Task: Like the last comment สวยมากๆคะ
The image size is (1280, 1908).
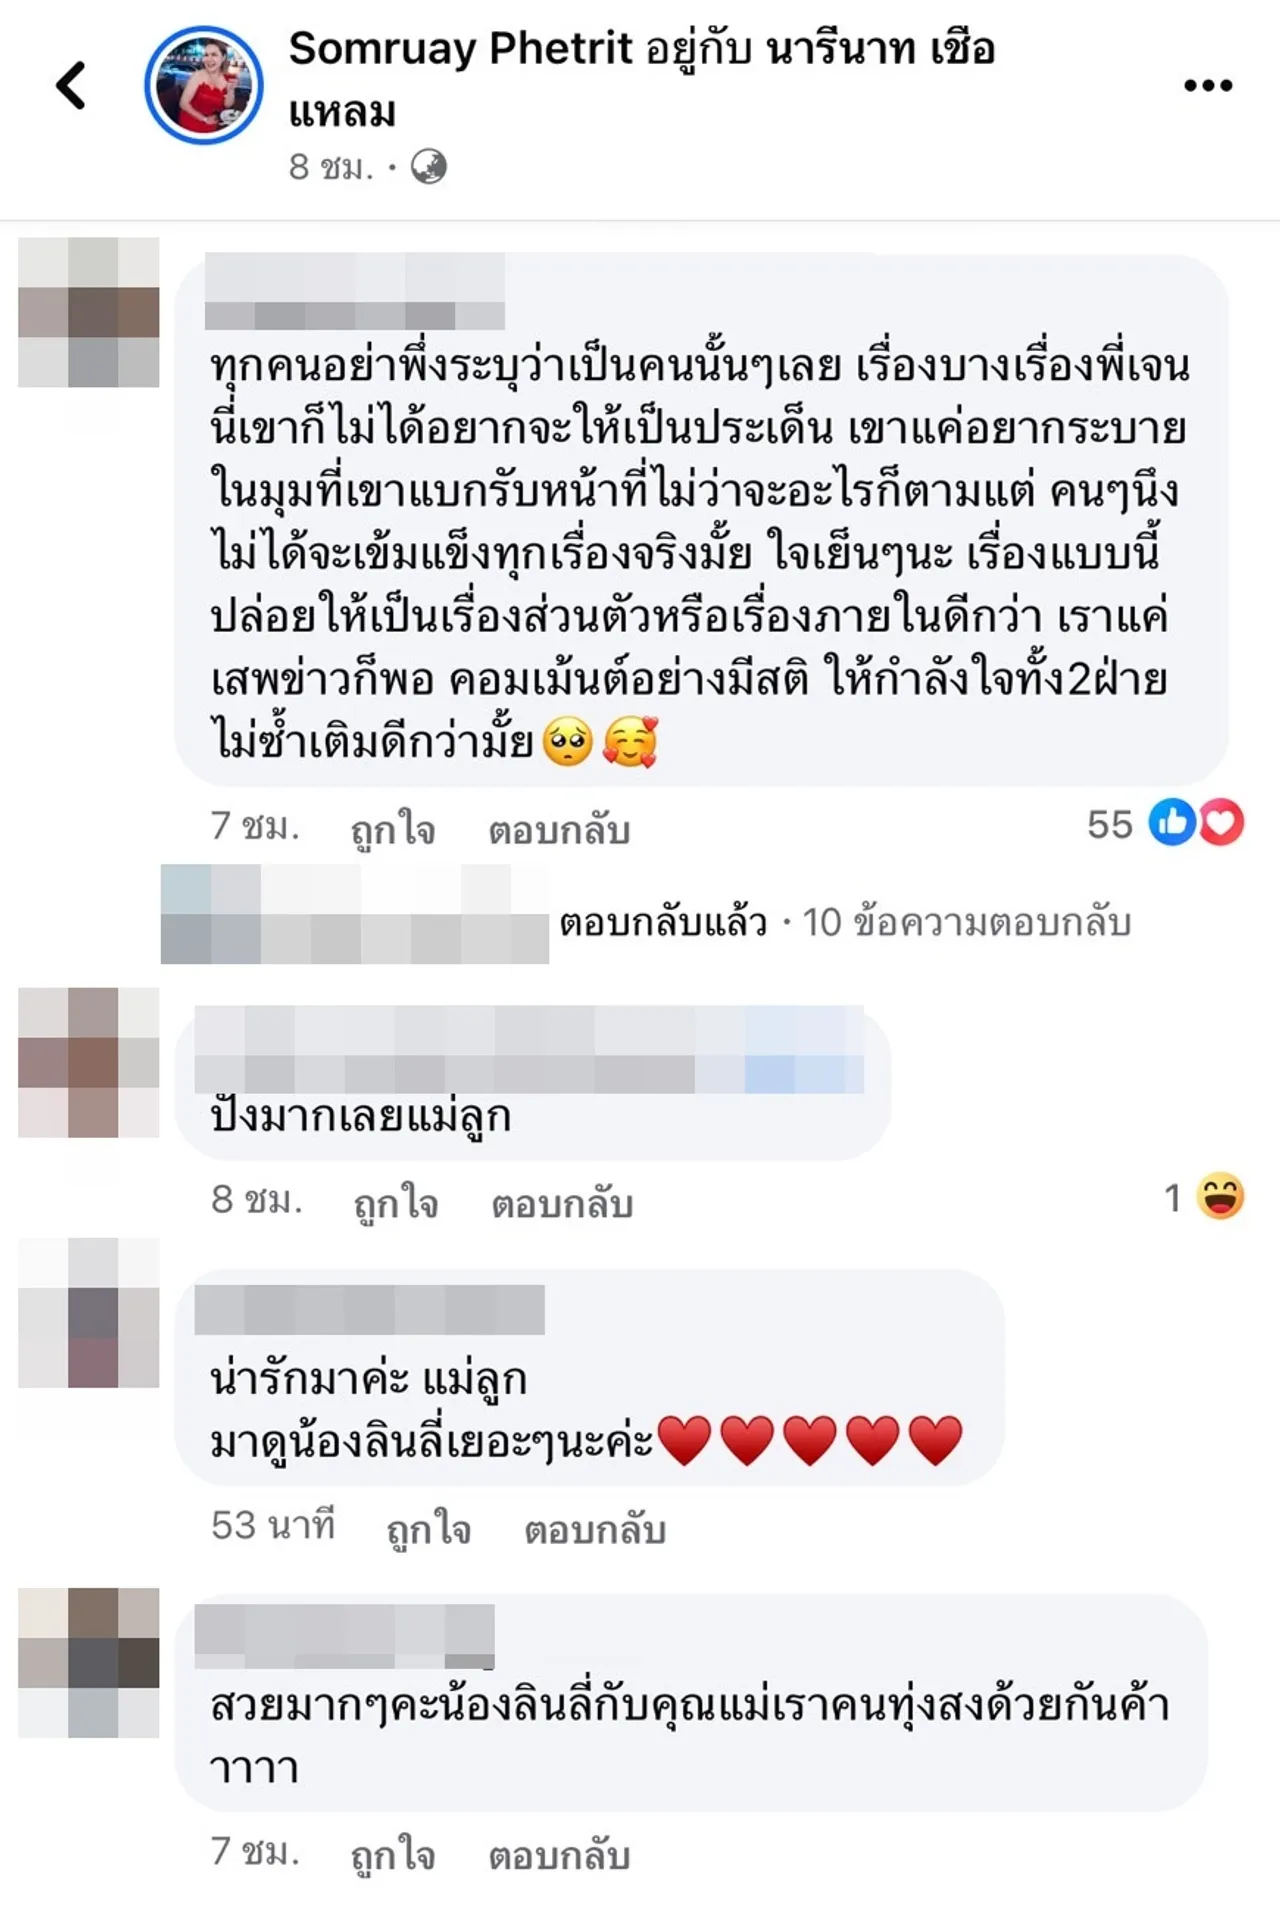Action: point(393,1854)
